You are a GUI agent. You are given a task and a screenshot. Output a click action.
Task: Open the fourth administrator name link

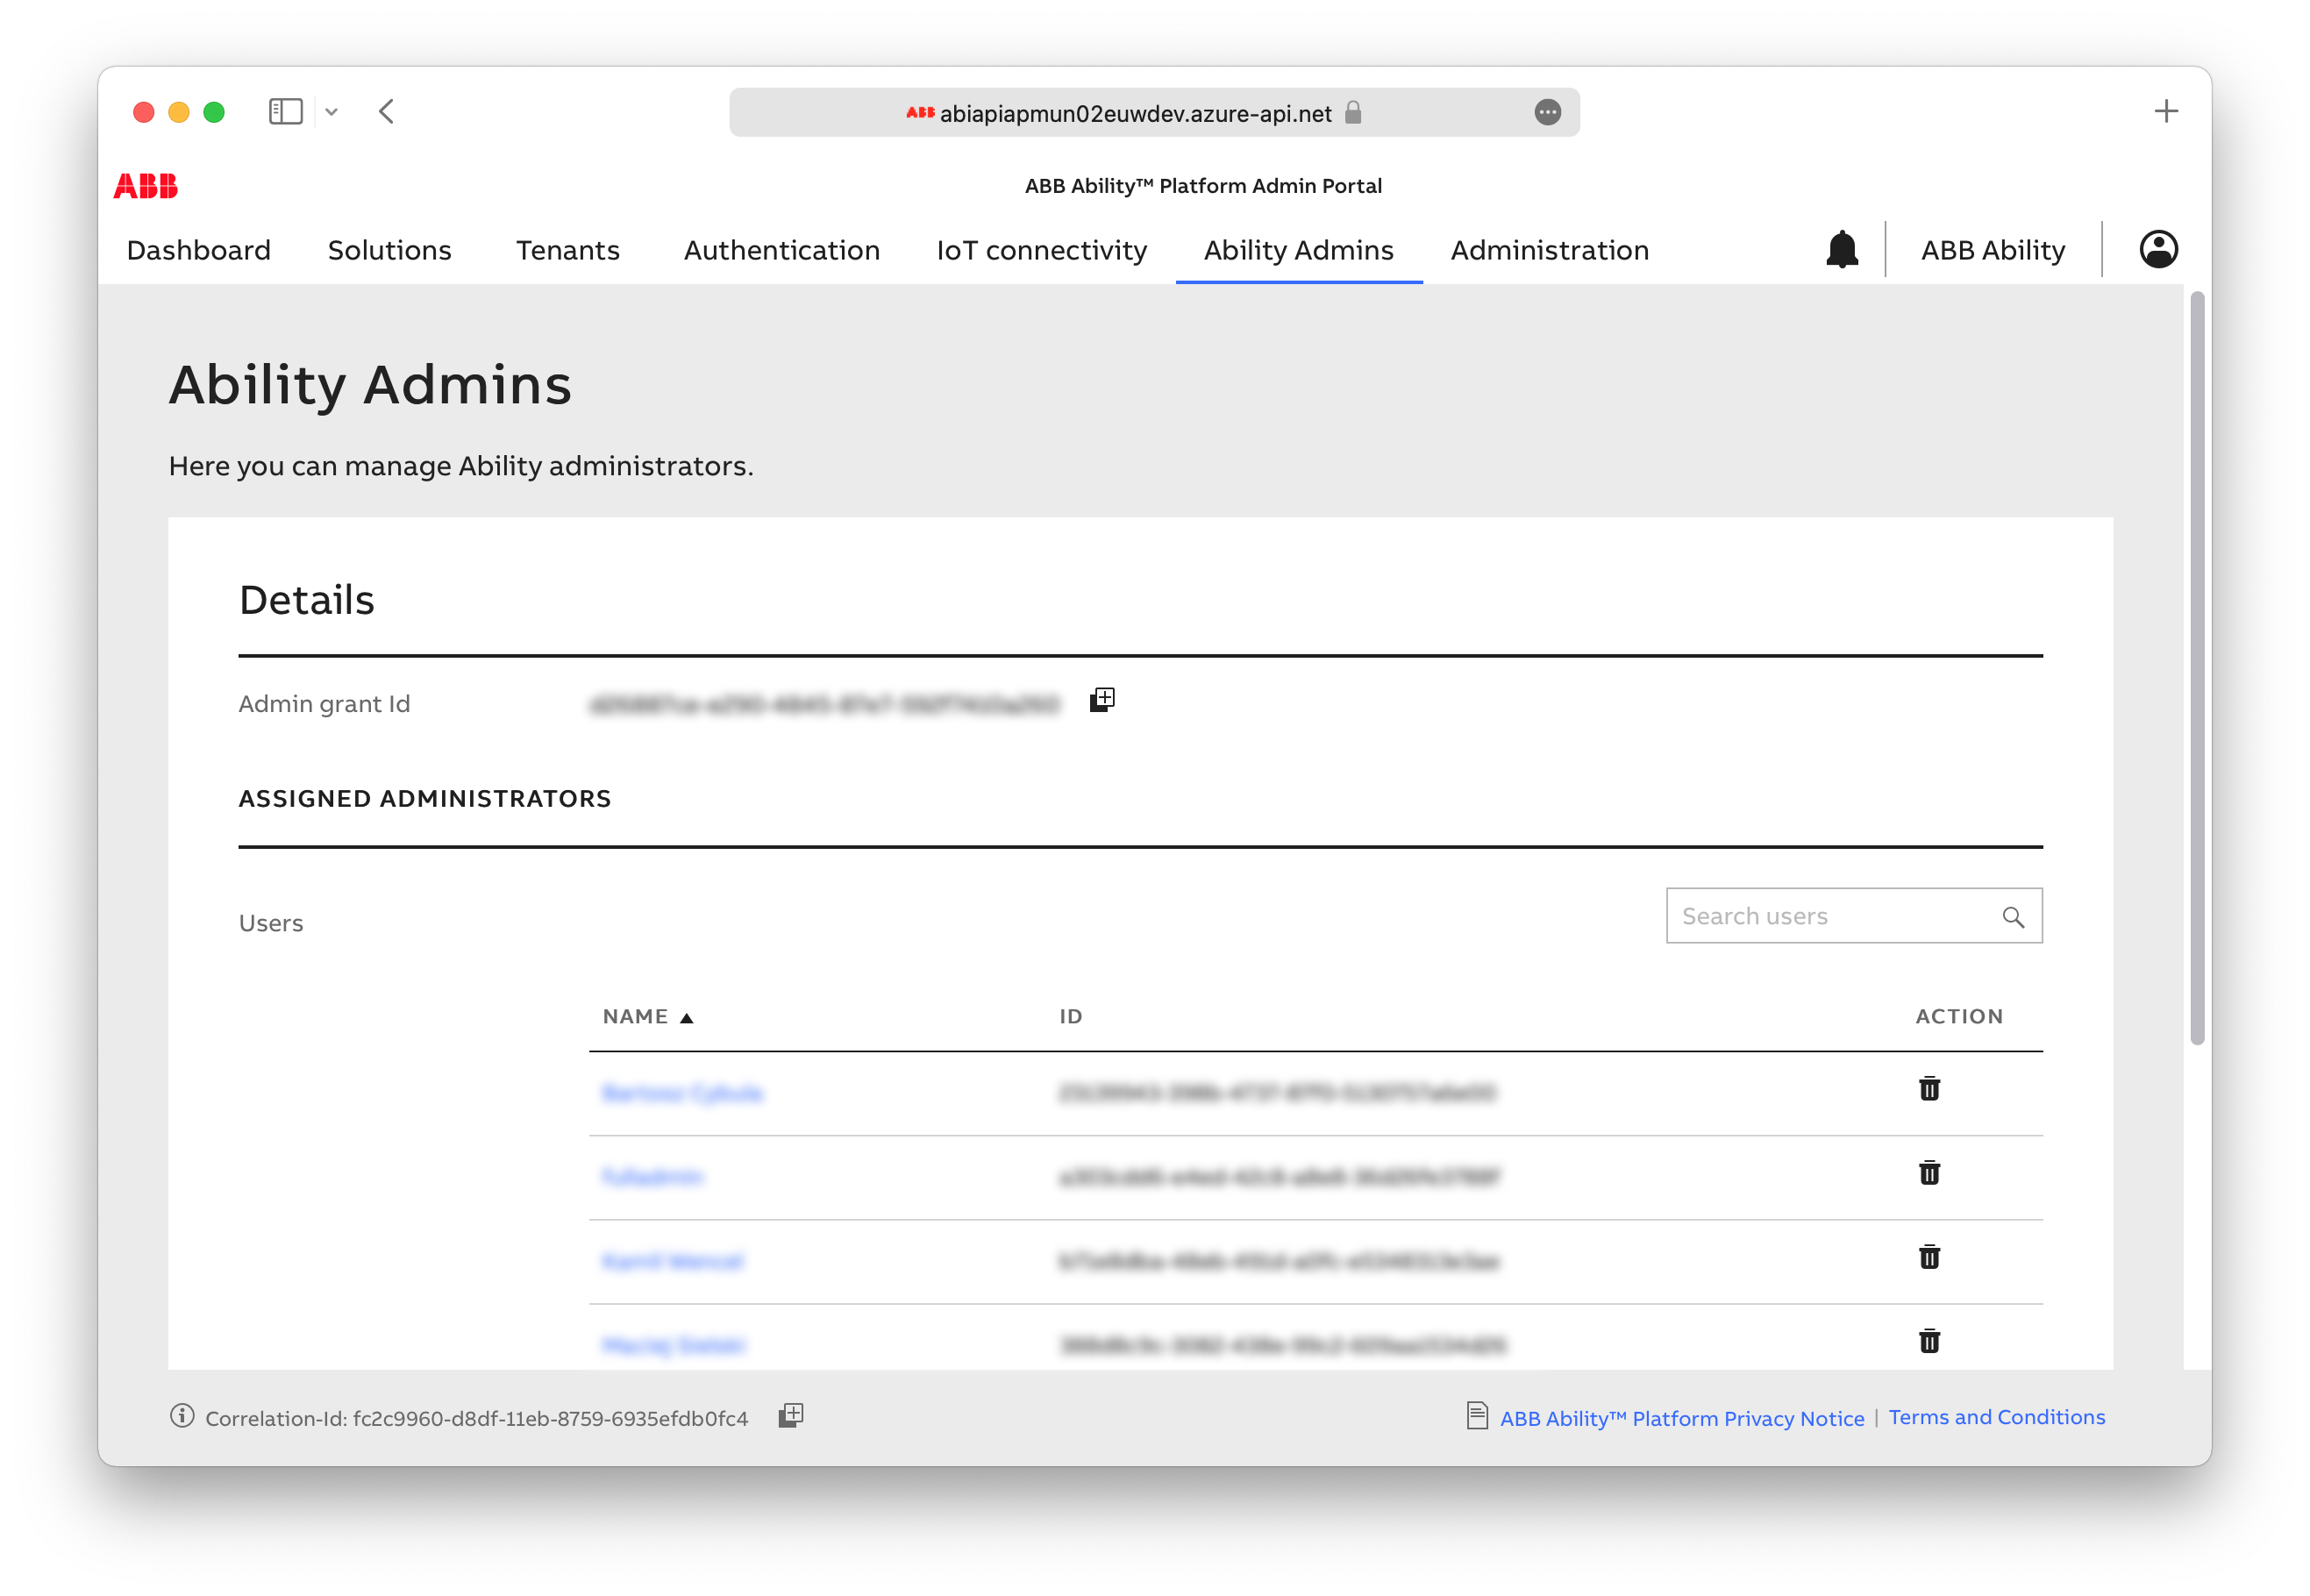click(673, 1345)
